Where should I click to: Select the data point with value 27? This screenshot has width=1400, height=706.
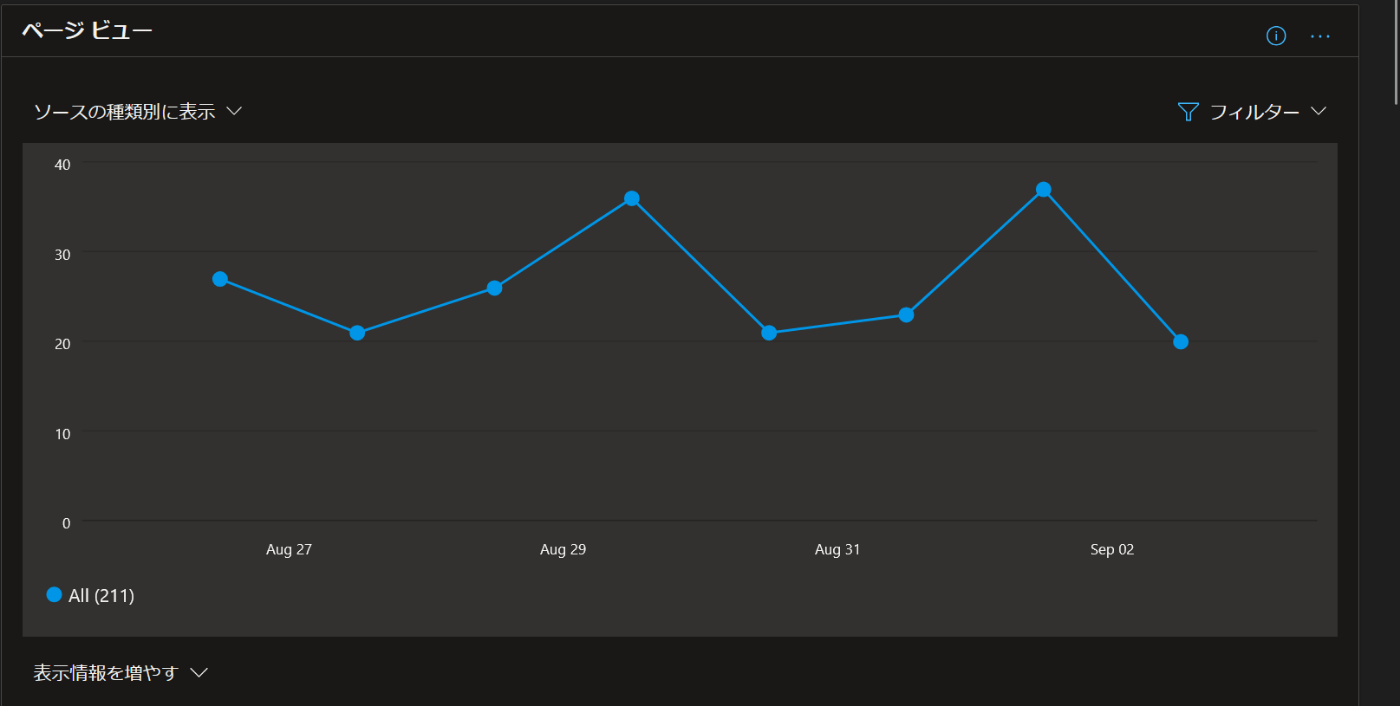click(x=220, y=279)
